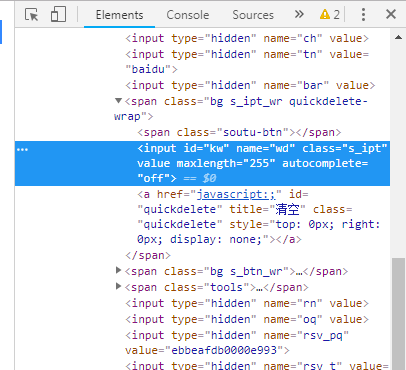Toggle the device toolbar icon
Screen dimensions: 406x370
[x=58, y=15]
